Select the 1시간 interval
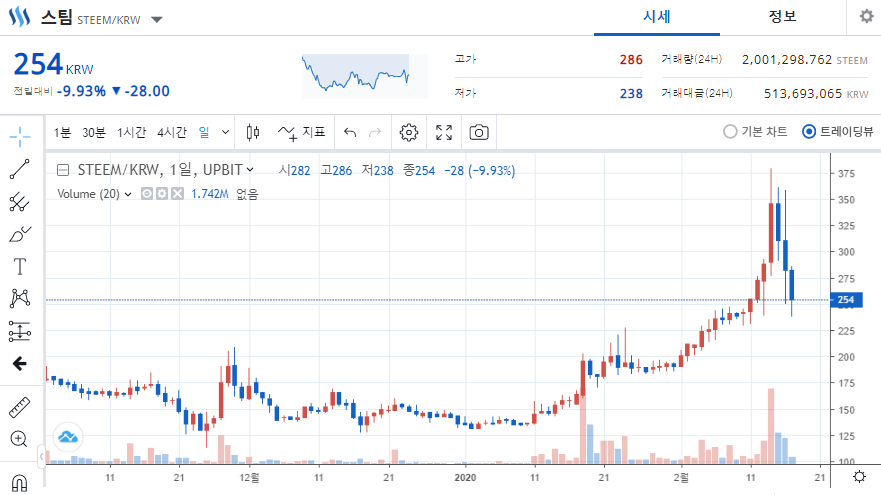The height and width of the screenshot is (495, 881). pyautogui.click(x=131, y=133)
